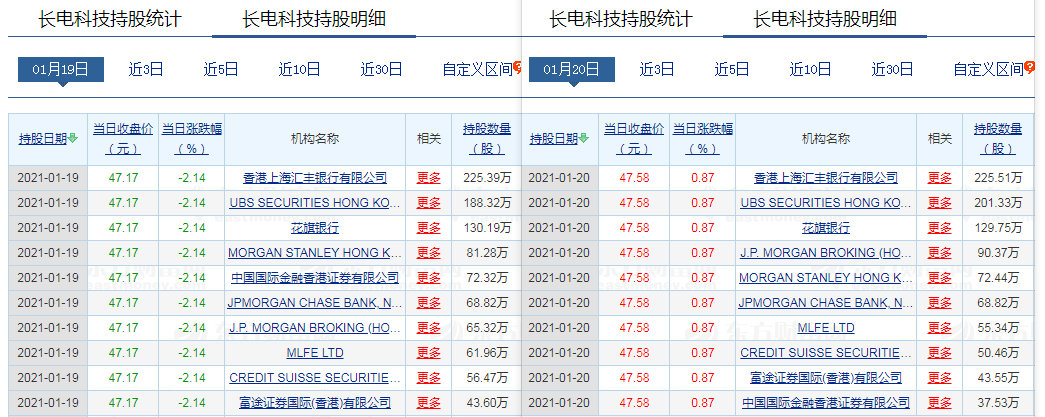This screenshot has width=1045, height=417.
Task: Select the 90.37万 holdings cell
Action: tap(998, 252)
